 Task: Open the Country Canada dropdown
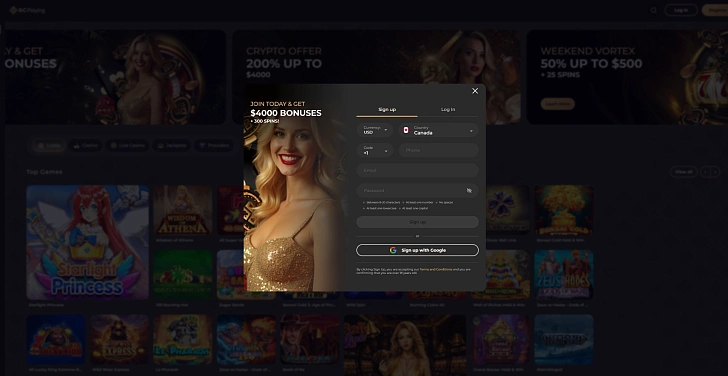[x=438, y=130]
